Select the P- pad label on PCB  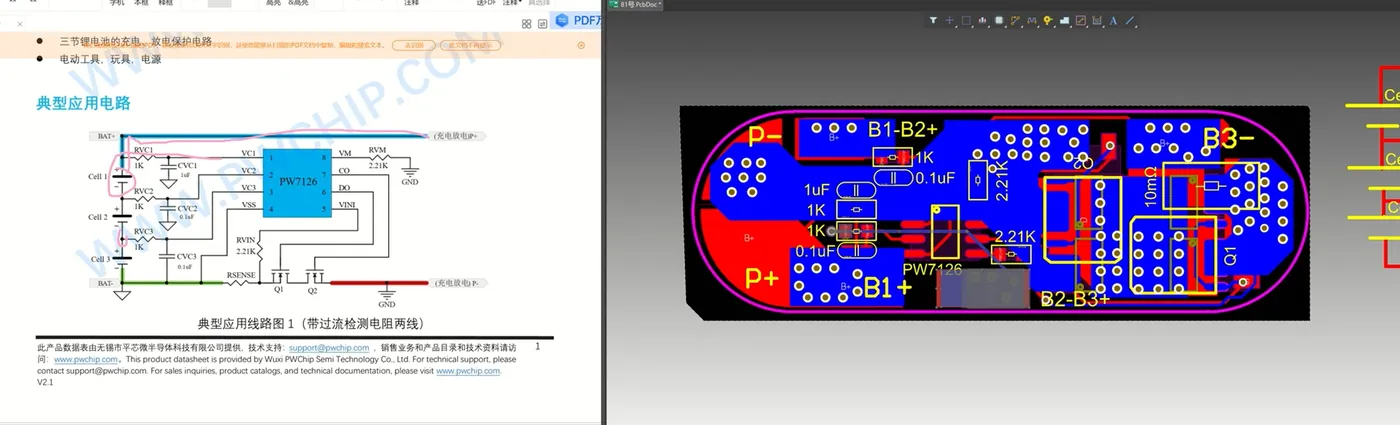[x=766, y=137]
